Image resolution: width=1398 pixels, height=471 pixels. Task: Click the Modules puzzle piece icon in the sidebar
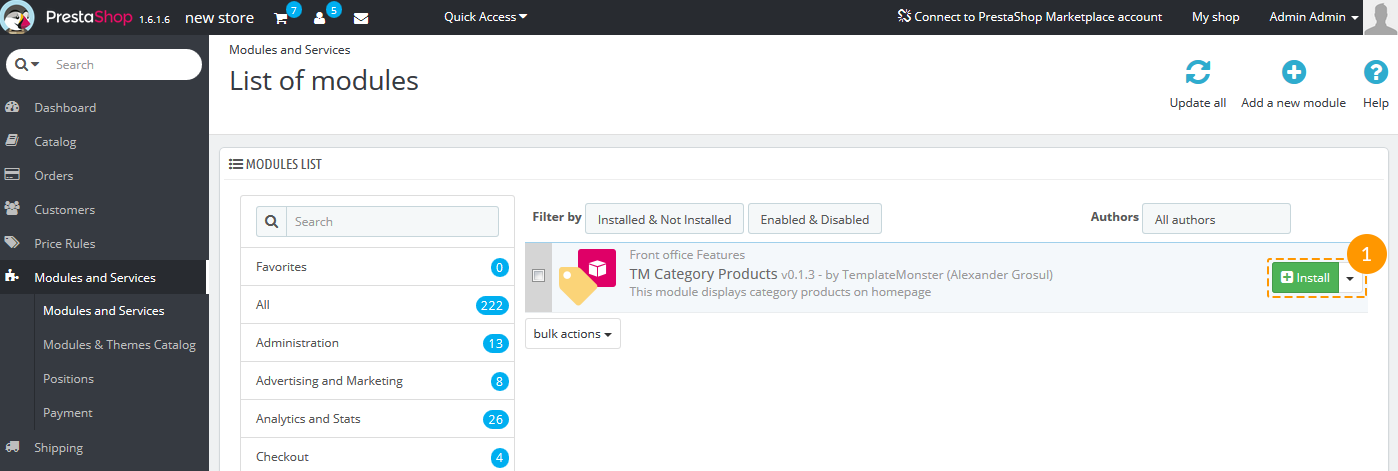pyautogui.click(x=13, y=277)
